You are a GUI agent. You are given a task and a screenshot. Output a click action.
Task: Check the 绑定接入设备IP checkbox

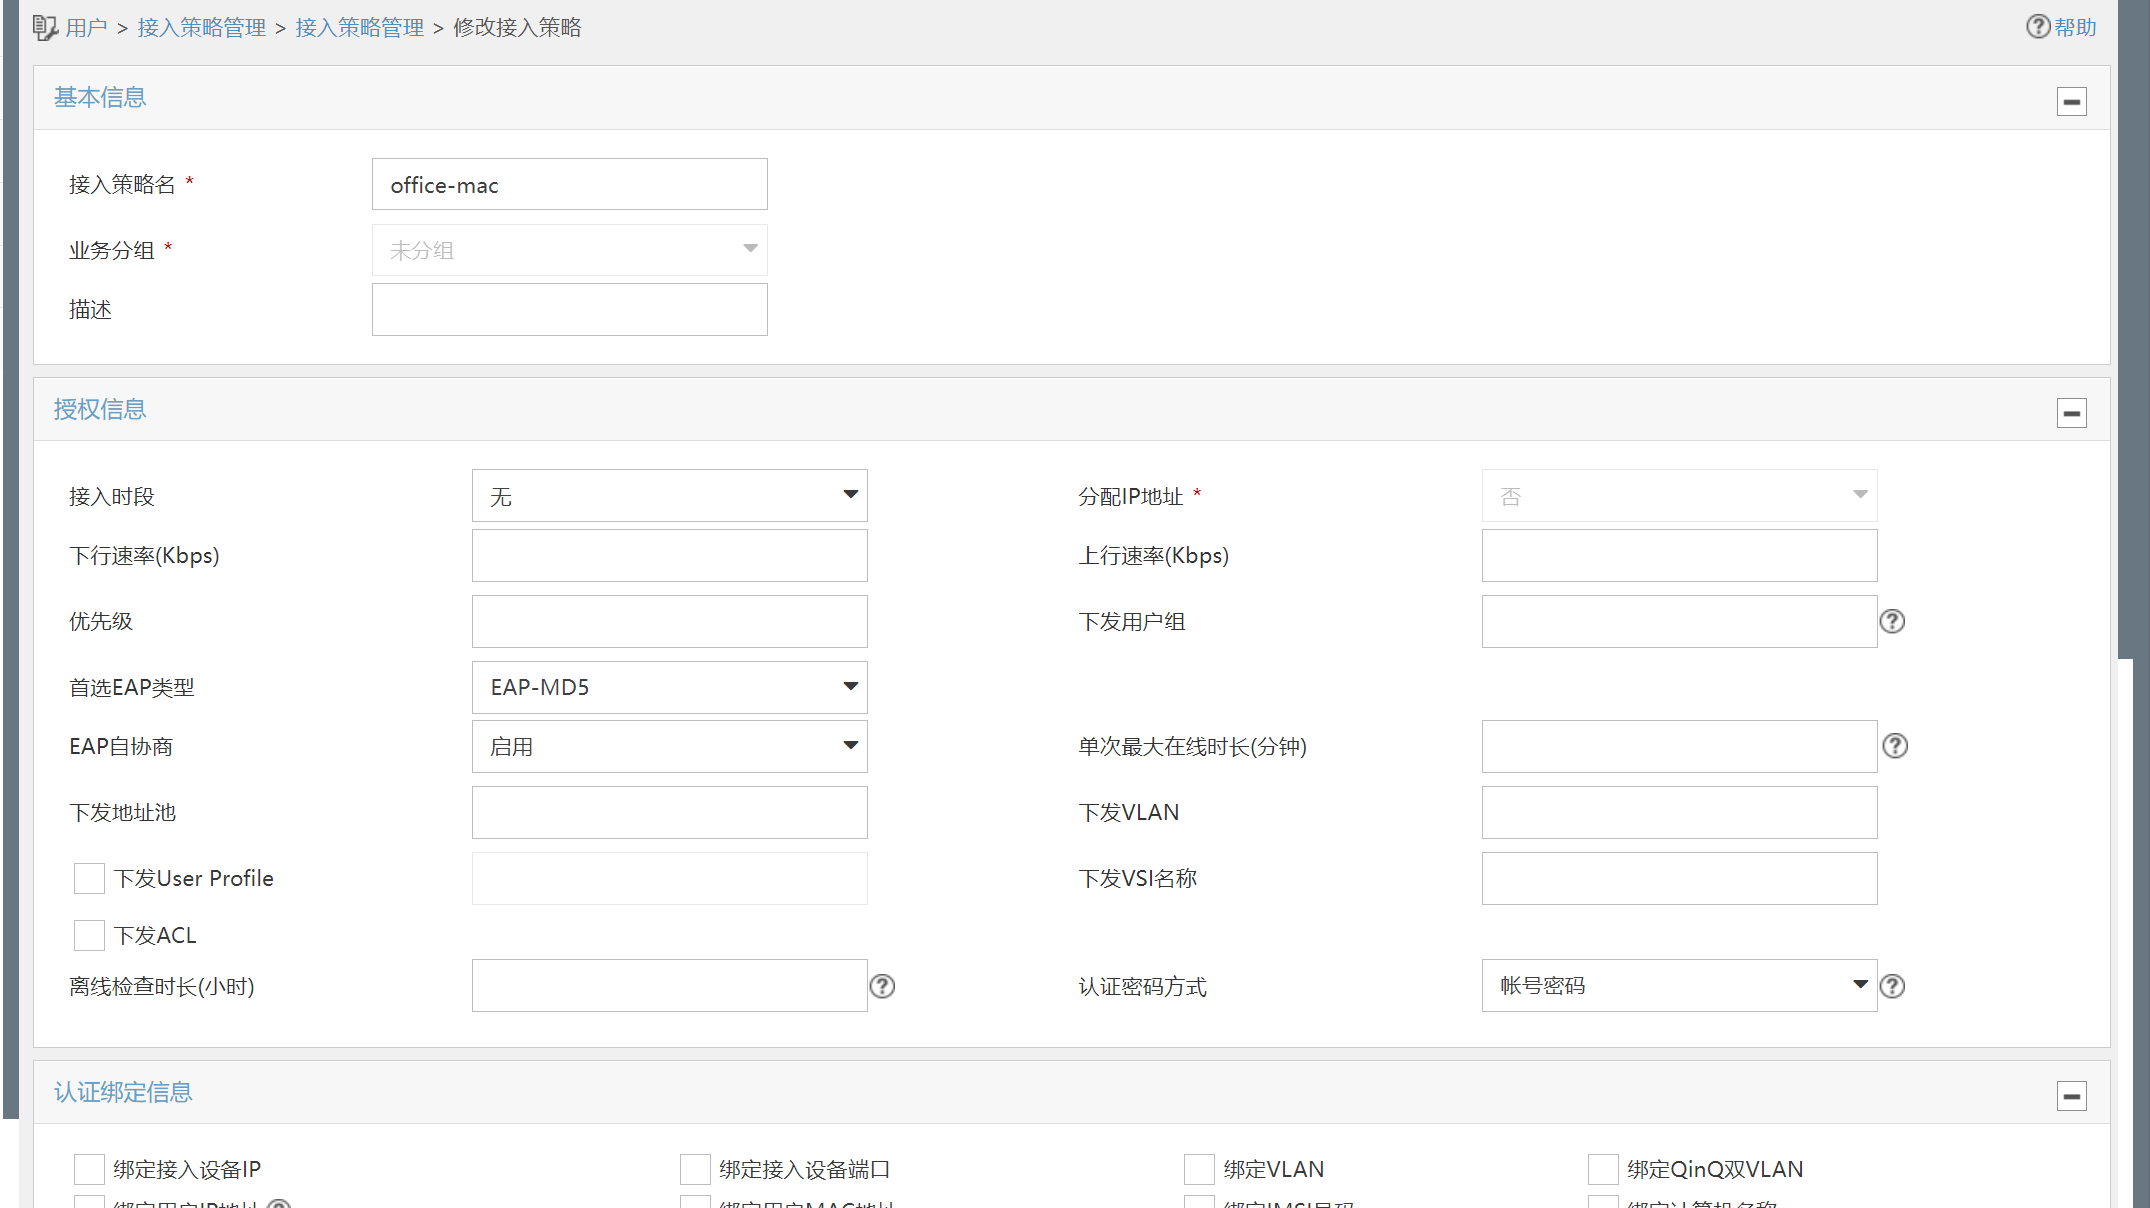89,1169
